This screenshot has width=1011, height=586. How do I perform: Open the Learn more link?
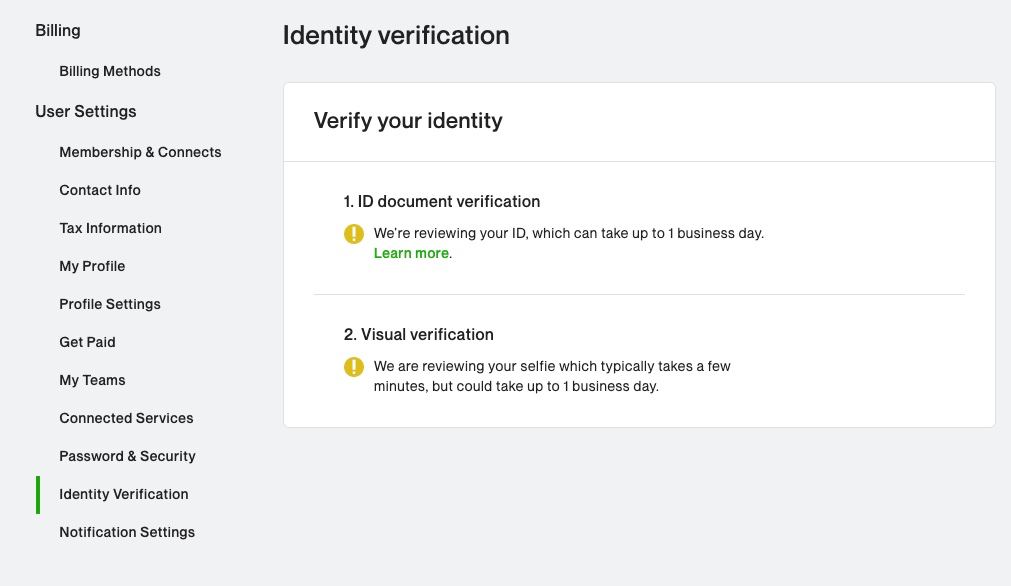(x=411, y=253)
